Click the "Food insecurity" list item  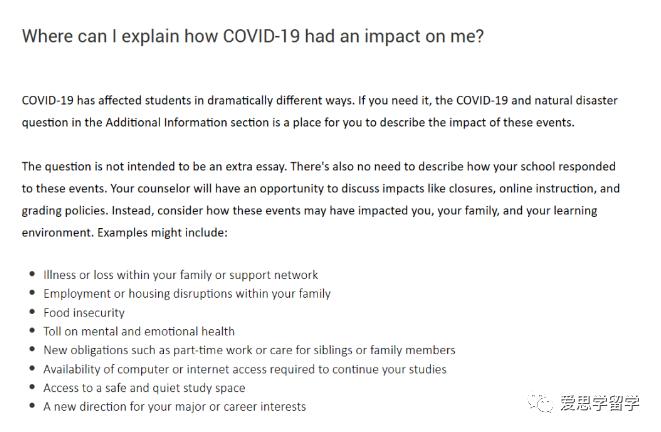tap(85, 312)
